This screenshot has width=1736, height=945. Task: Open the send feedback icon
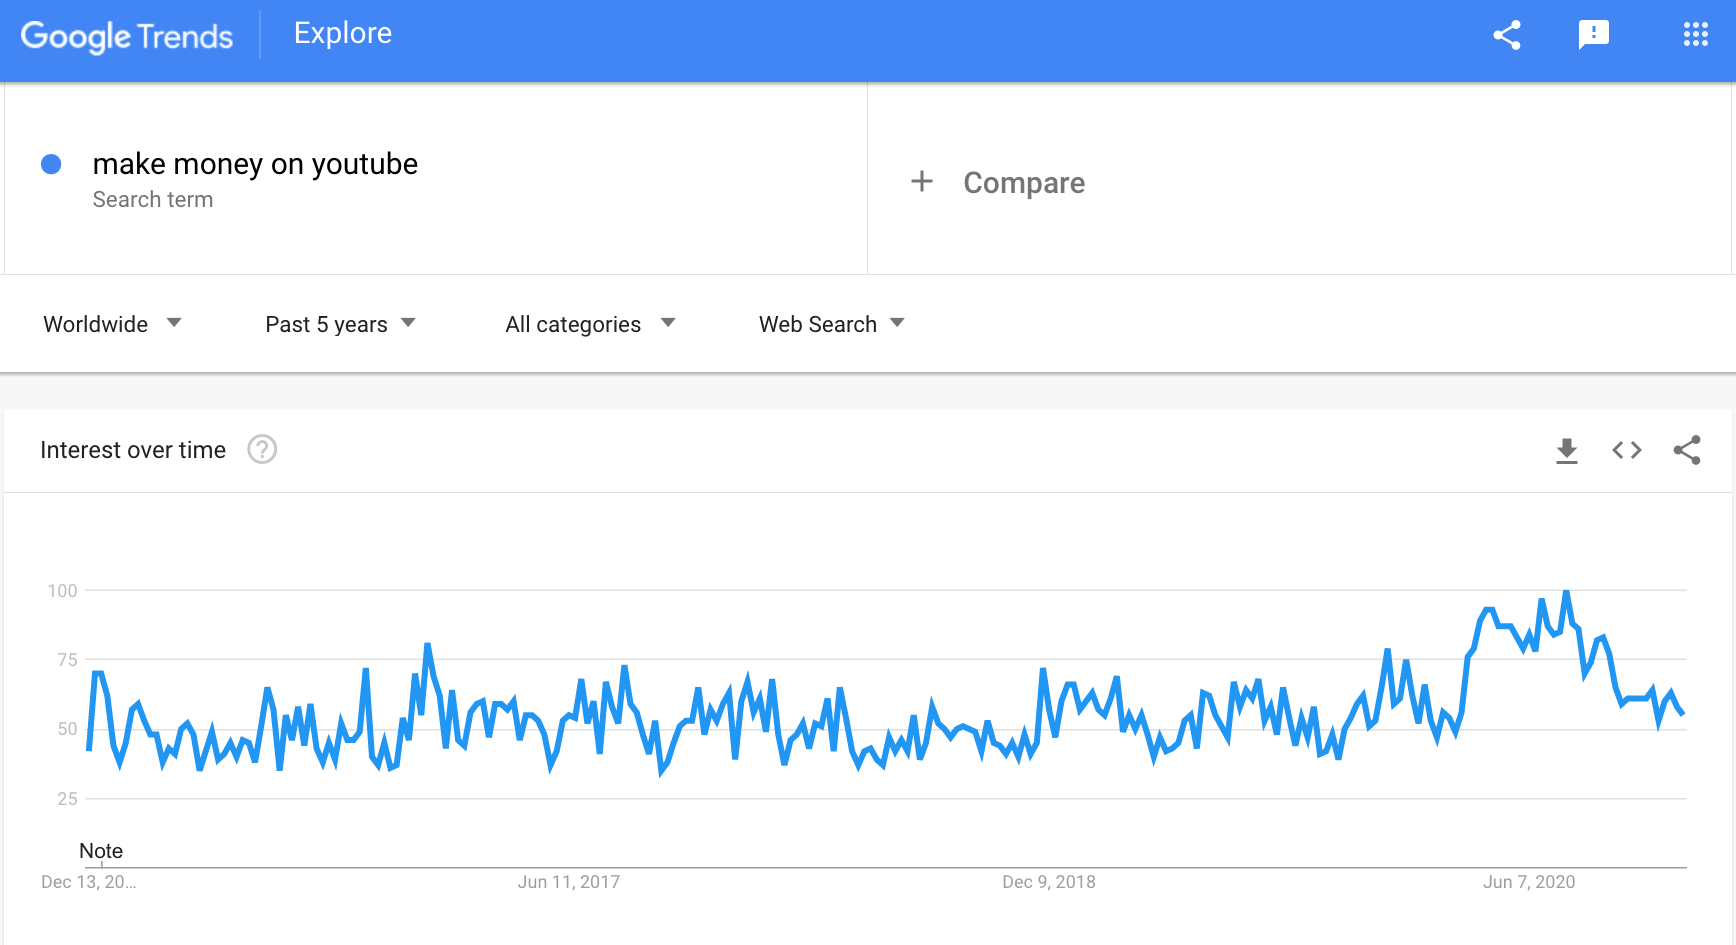pyautogui.click(x=1593, y=35)
